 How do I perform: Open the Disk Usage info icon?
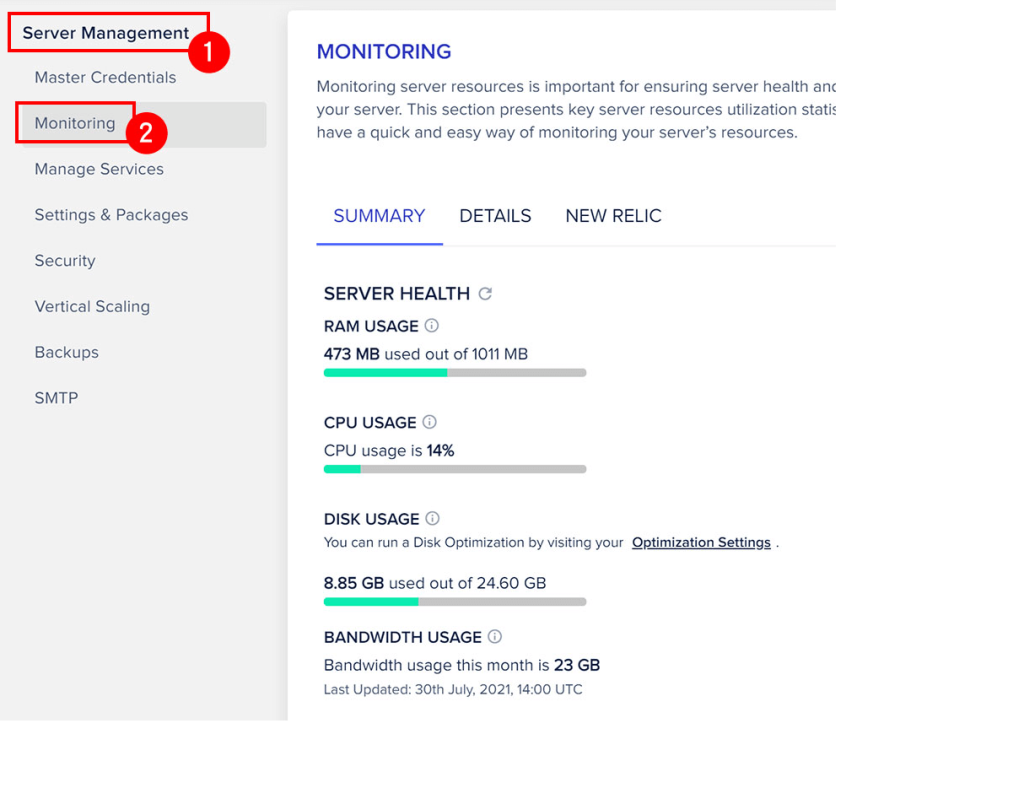tap(432, 518)
